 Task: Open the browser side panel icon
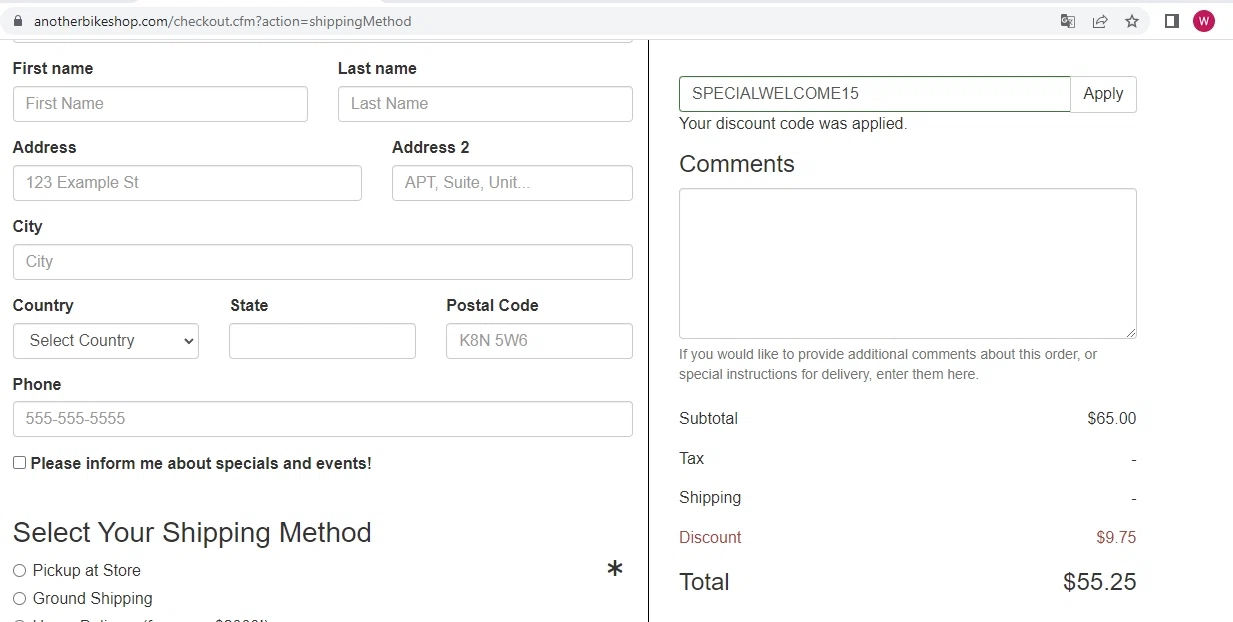[x=1172, y=21]
